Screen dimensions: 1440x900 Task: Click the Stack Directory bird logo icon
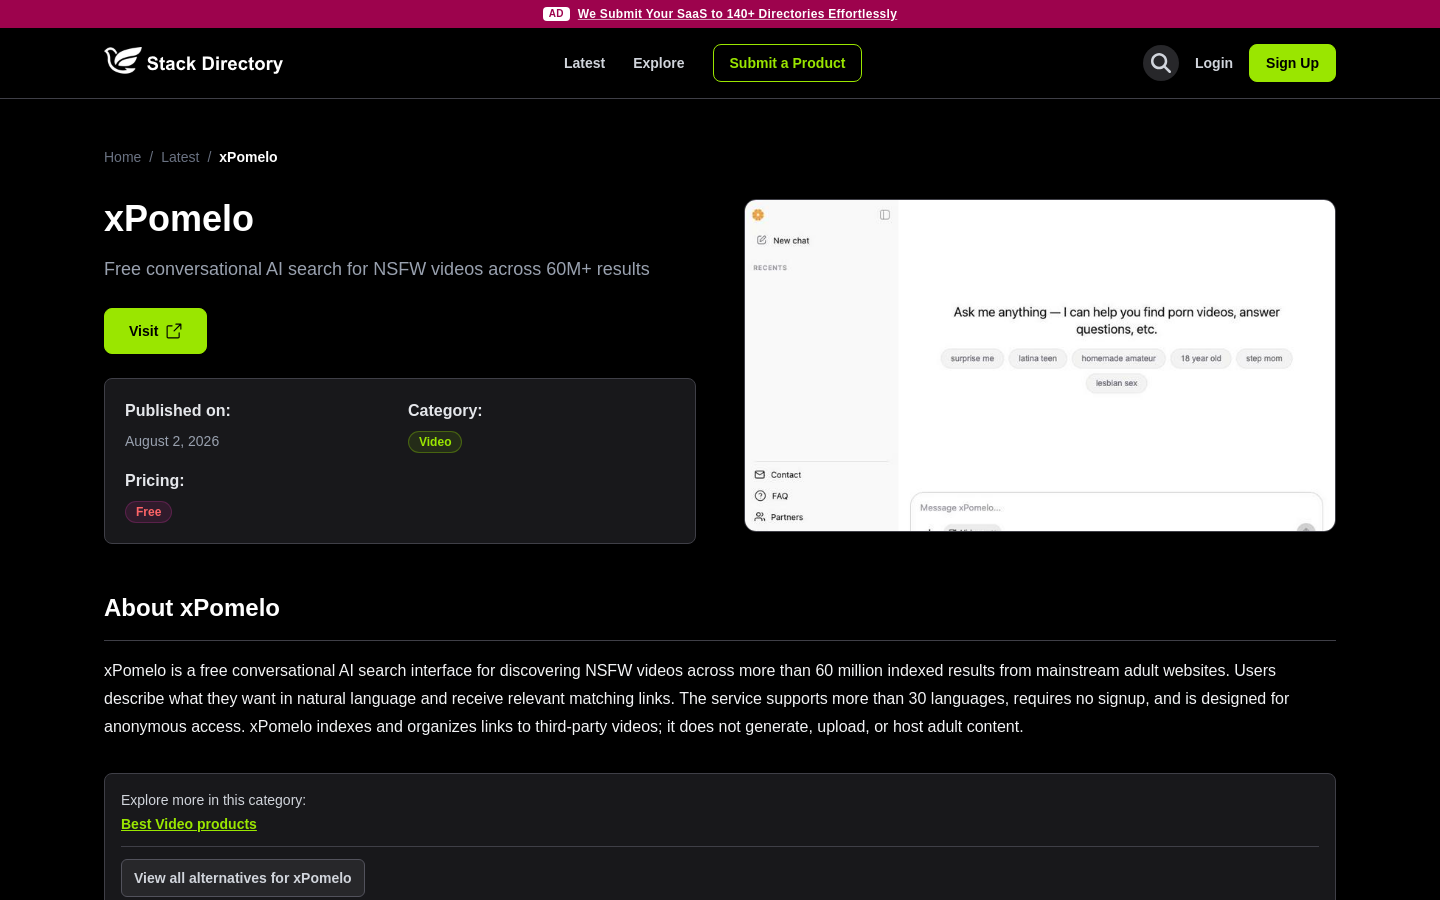click(x=123, y=61)
